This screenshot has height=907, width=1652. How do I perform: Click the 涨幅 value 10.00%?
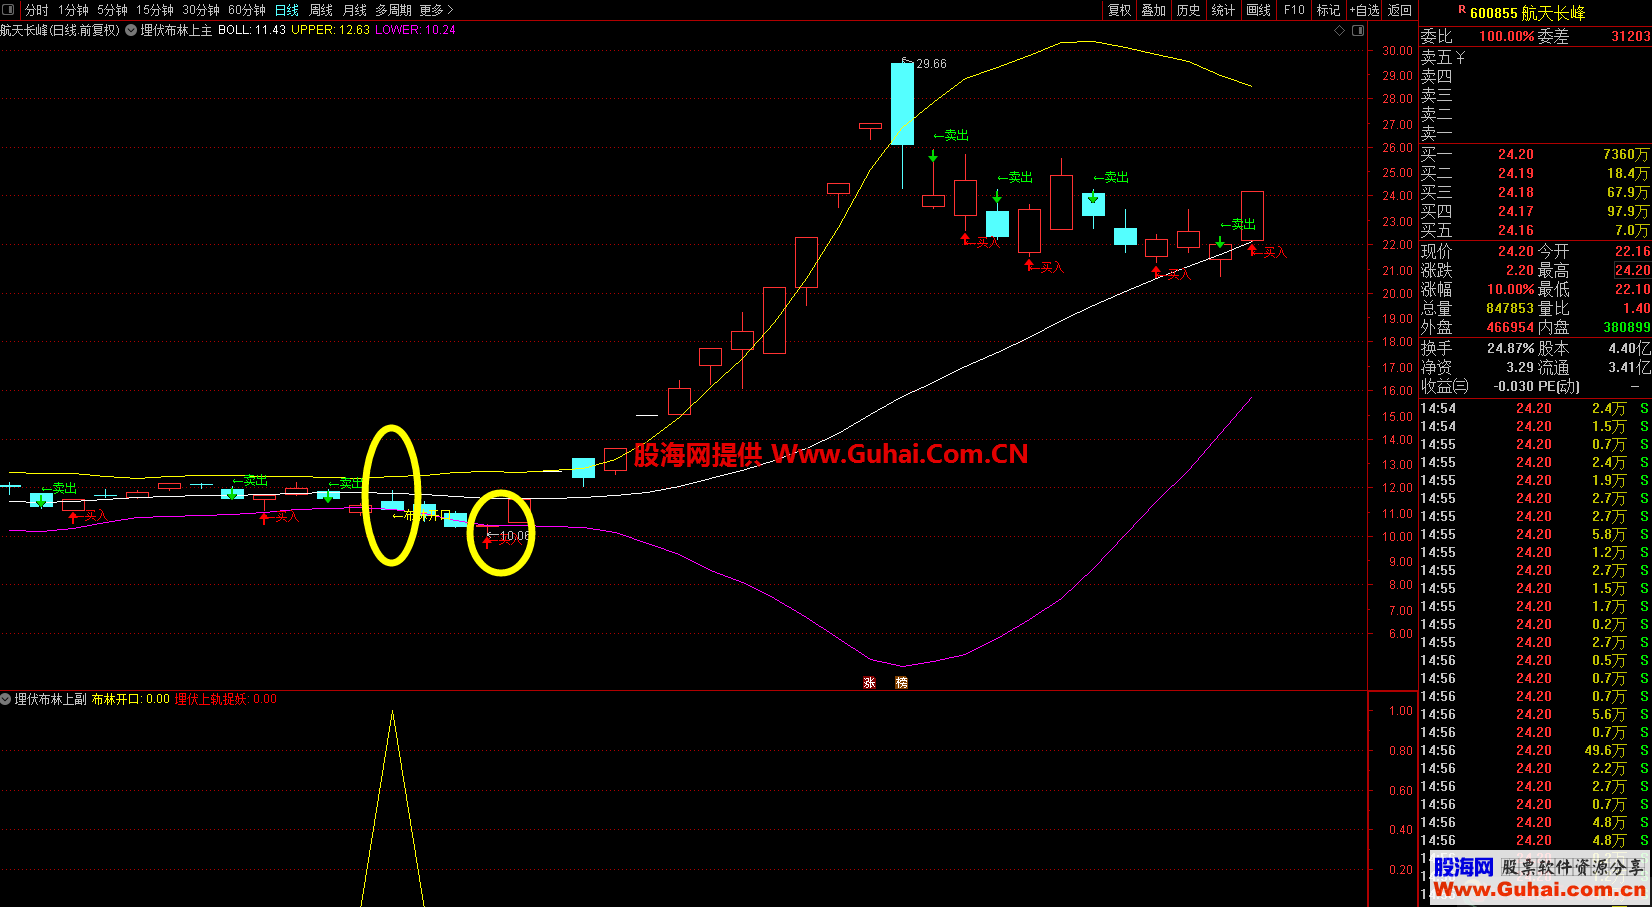pos(1510,289)
